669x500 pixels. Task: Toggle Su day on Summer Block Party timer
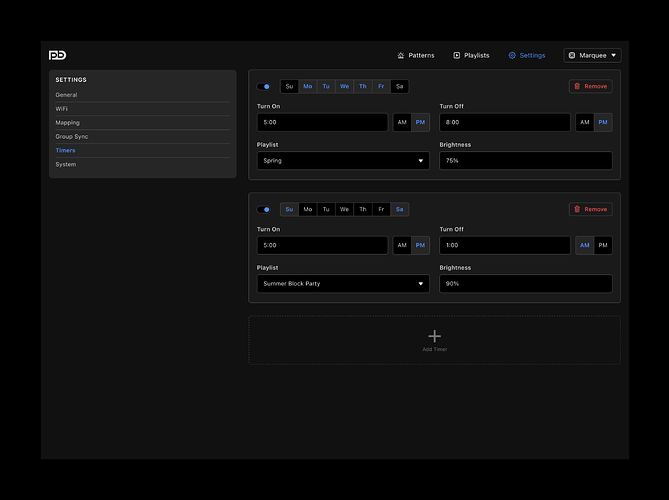click(289, 209)
